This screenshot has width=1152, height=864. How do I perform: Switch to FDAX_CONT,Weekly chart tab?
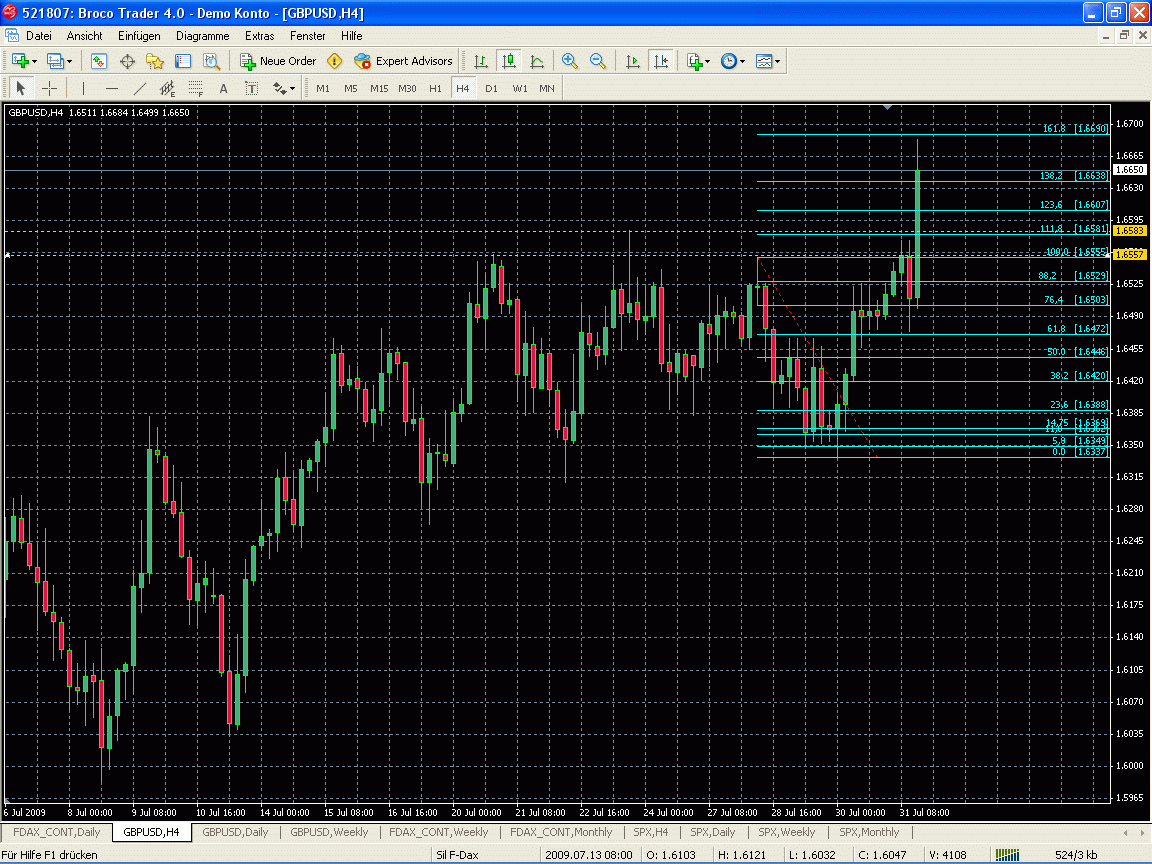(439, 832)
